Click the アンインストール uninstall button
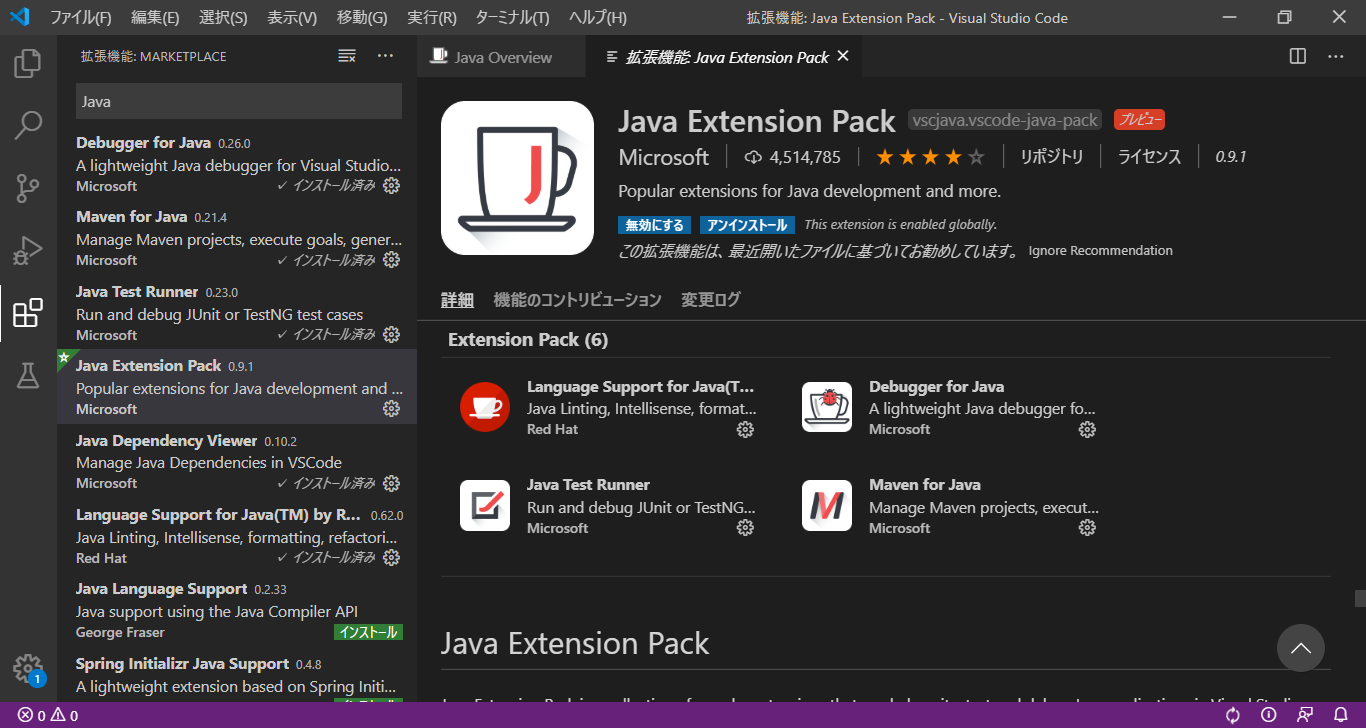 tap(747, 225)
